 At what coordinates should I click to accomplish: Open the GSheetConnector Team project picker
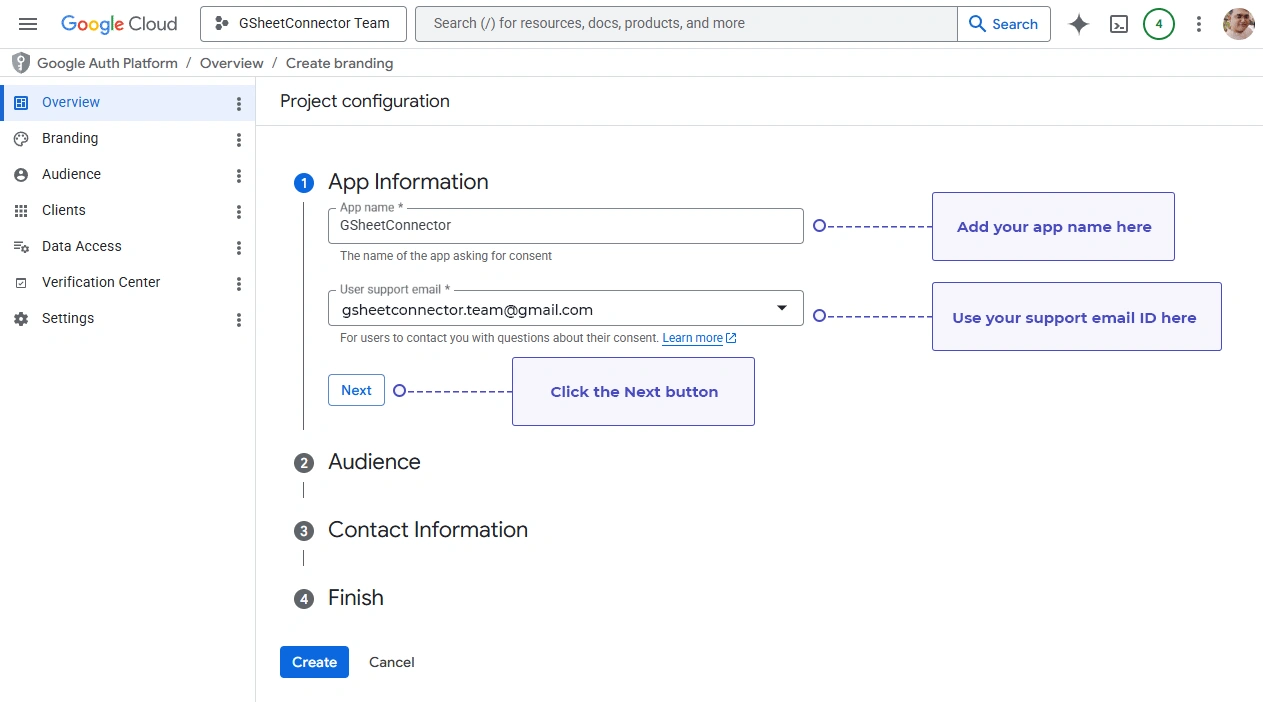click(303, 24)
